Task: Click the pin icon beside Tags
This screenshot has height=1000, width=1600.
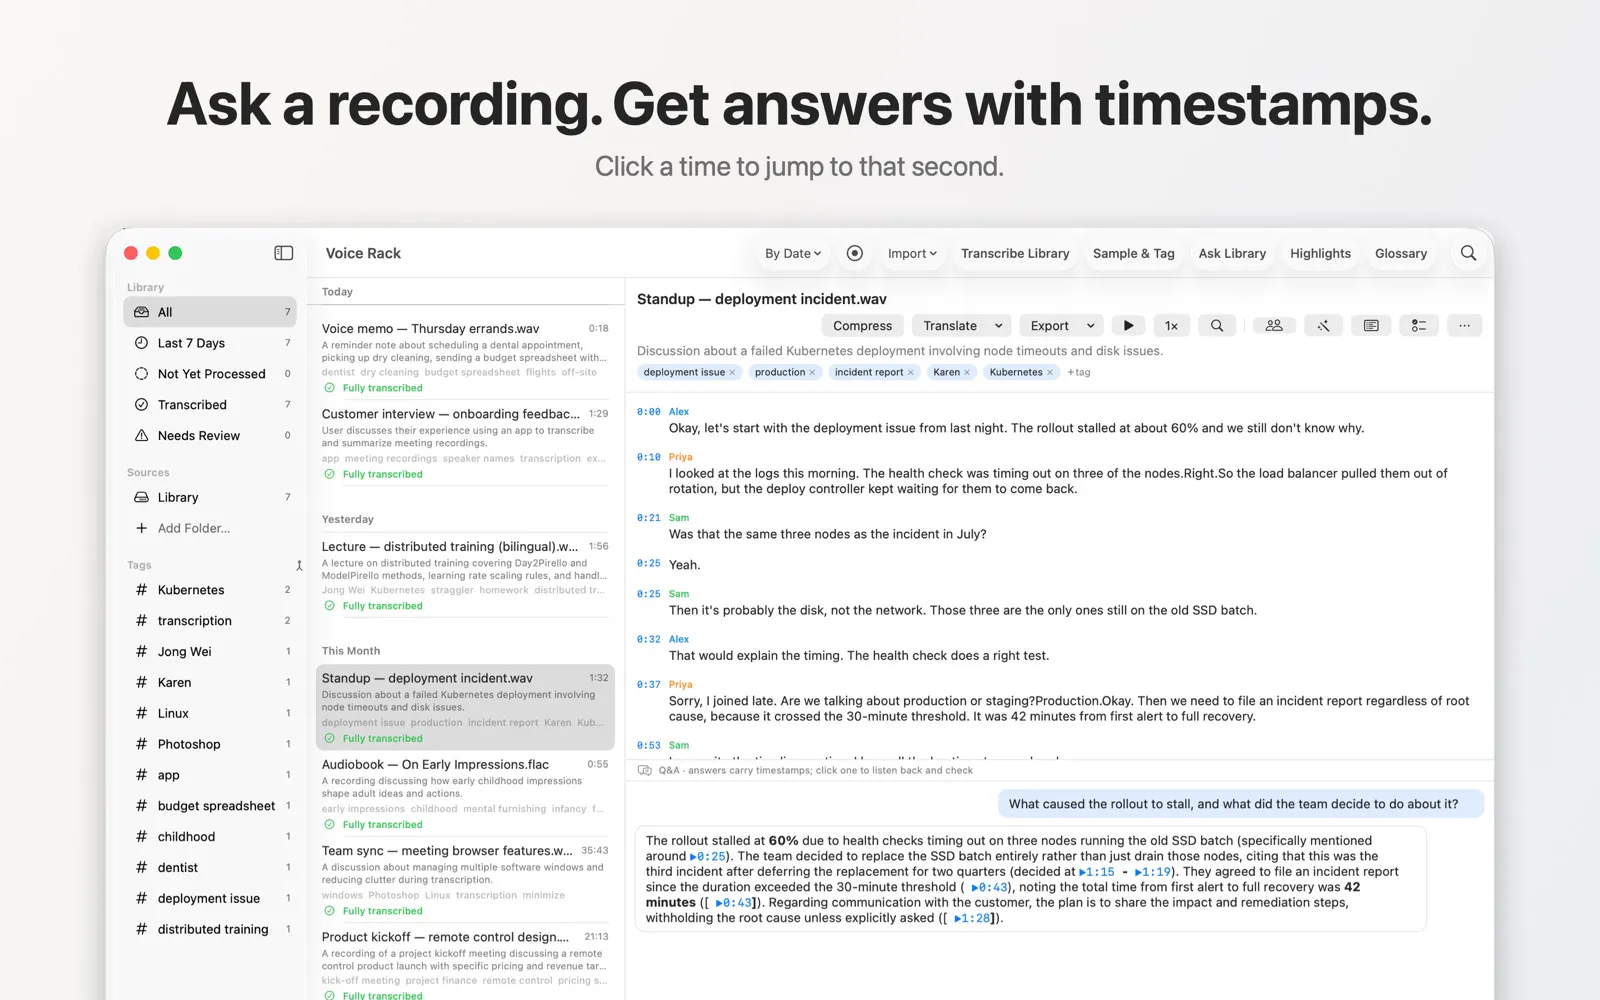Action: (298, 566)
